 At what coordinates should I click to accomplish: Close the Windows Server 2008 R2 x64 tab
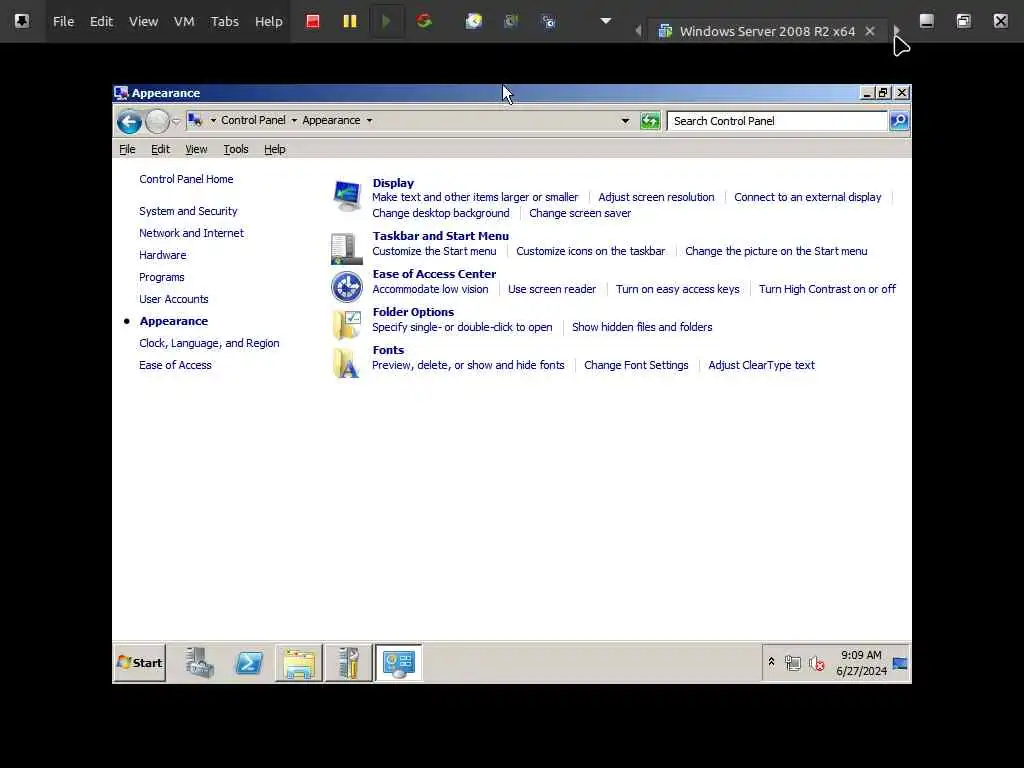(x=870, y=31)
